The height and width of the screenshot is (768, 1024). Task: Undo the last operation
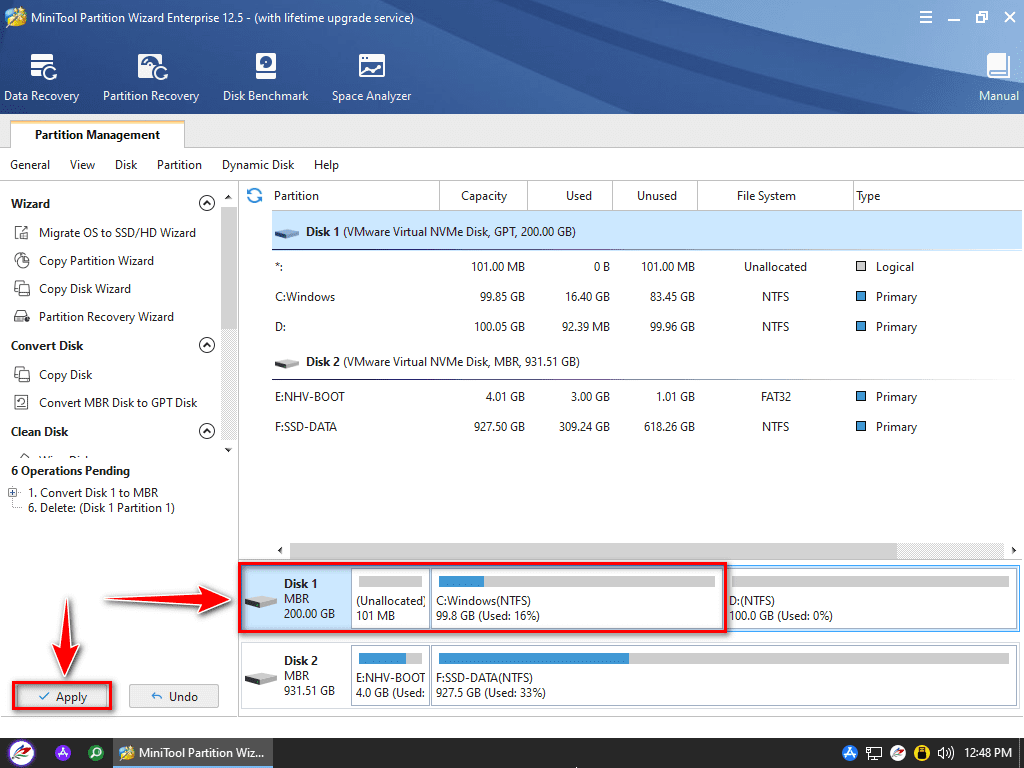(x=173, y=695)
